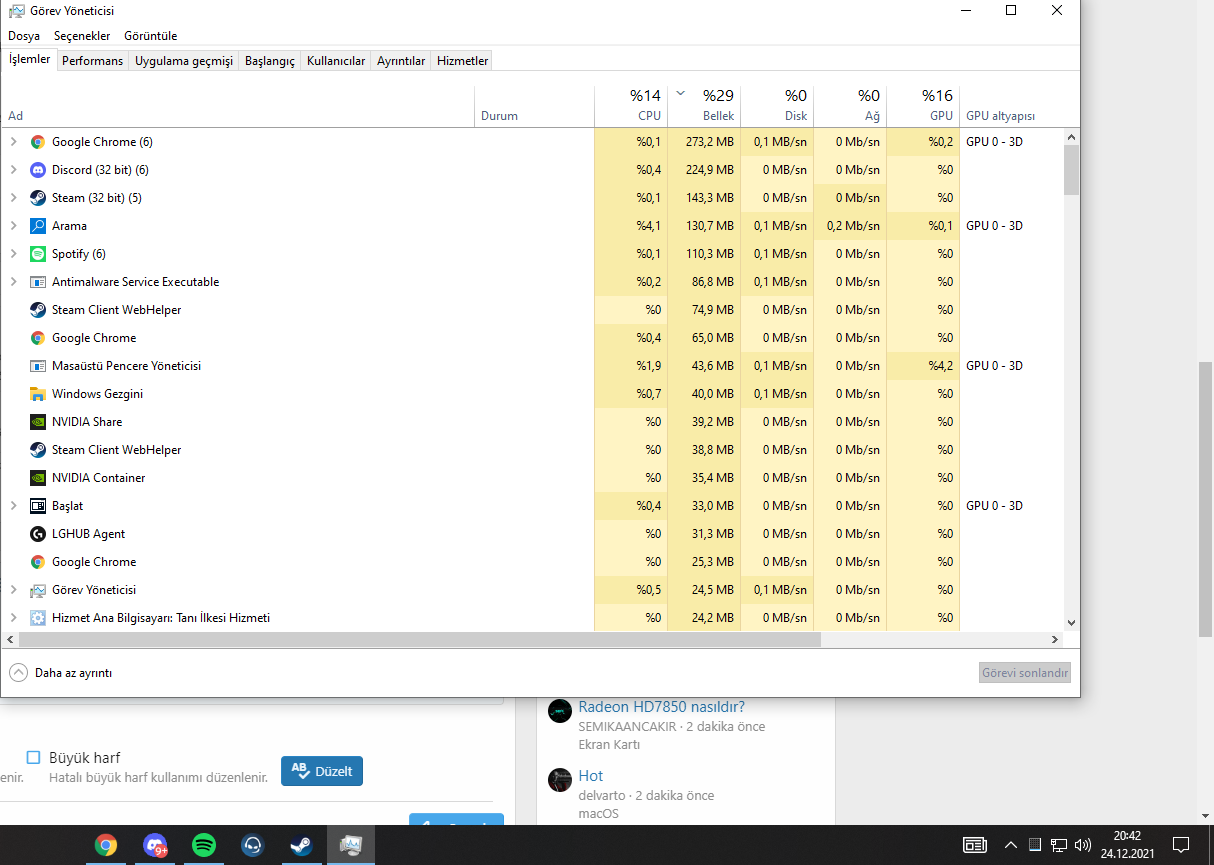Screen dimensions: 1214x865
Task: Open Discord from the taskbar
Action: tap(155, 845)
